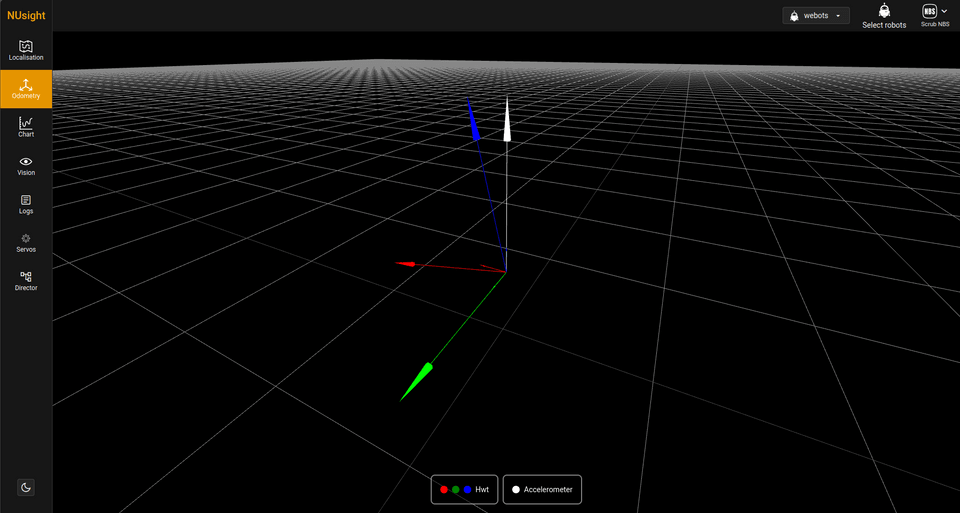The height and width of the screenshot is (513, 960).
Task: Open the Director view
Action: [x=26, y=281]
